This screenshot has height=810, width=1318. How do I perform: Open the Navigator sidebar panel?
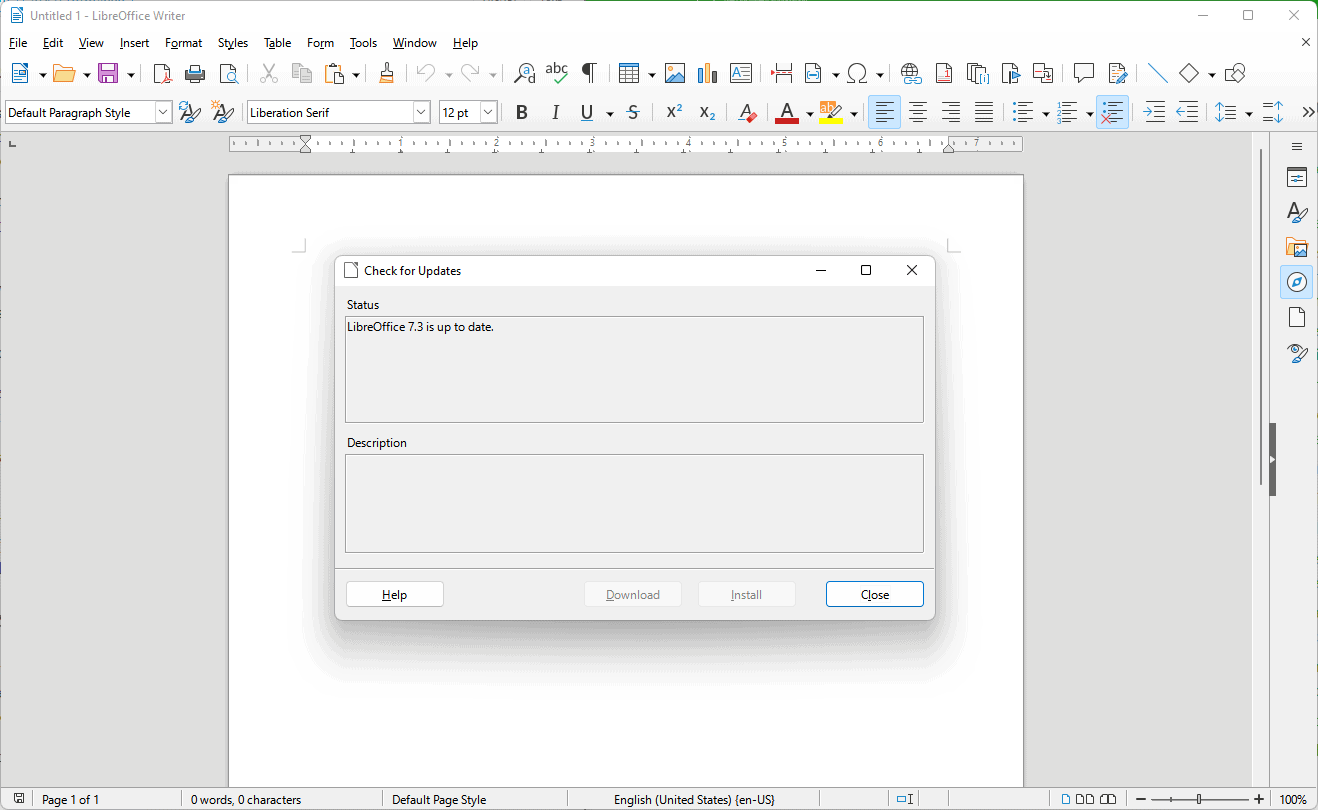click(1296, 282)
